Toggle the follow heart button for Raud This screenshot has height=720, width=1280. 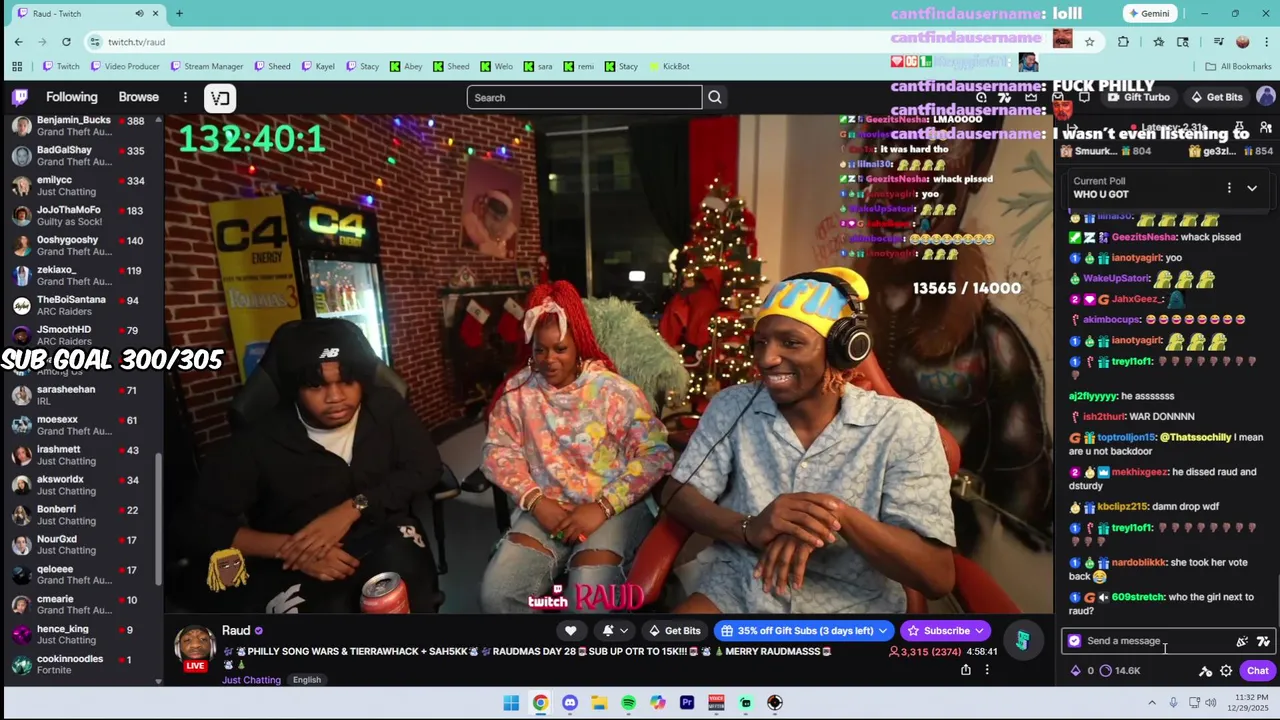pos(570,630)
